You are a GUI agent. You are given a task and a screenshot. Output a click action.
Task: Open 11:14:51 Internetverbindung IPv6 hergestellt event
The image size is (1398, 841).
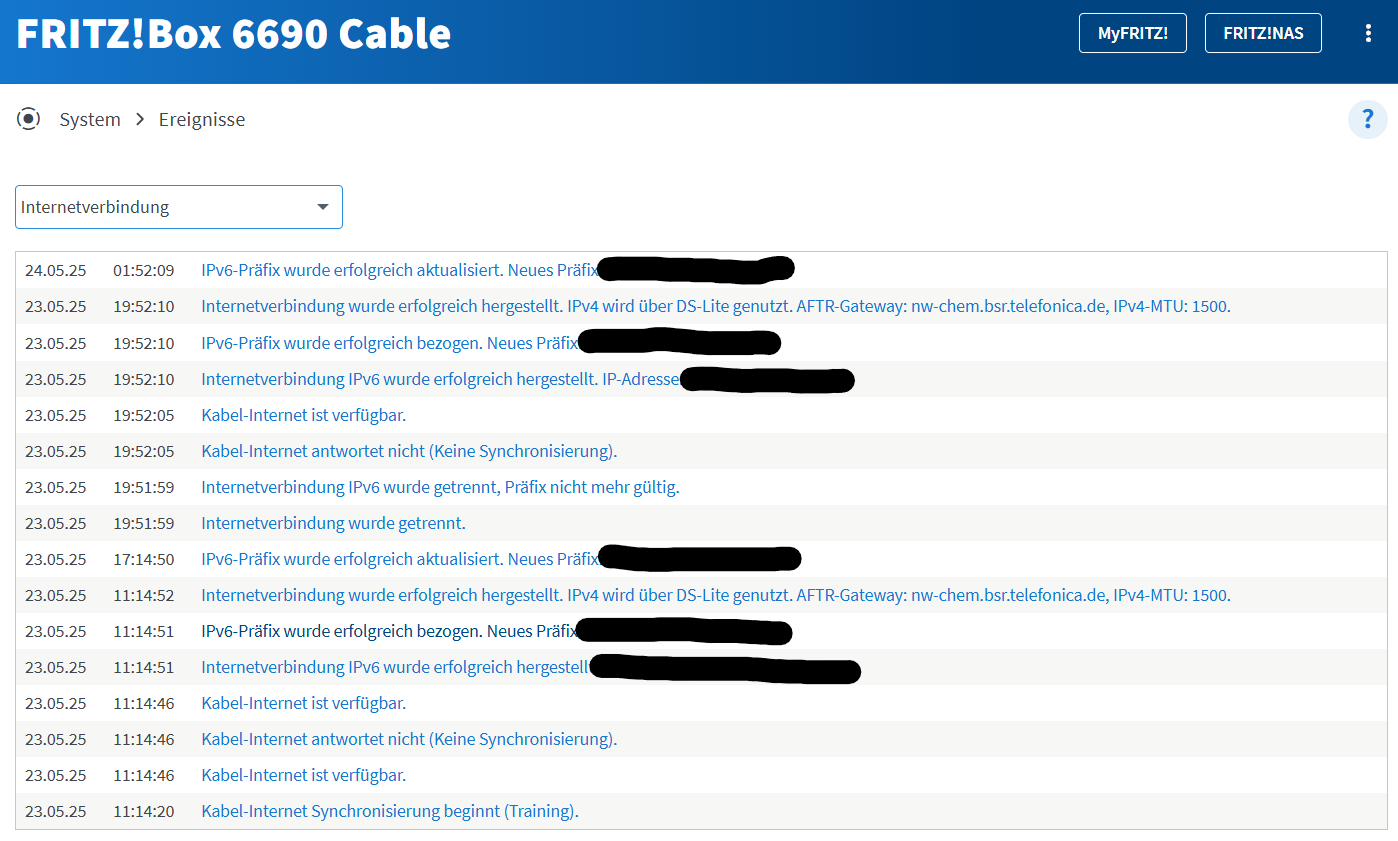pos(395,667)
